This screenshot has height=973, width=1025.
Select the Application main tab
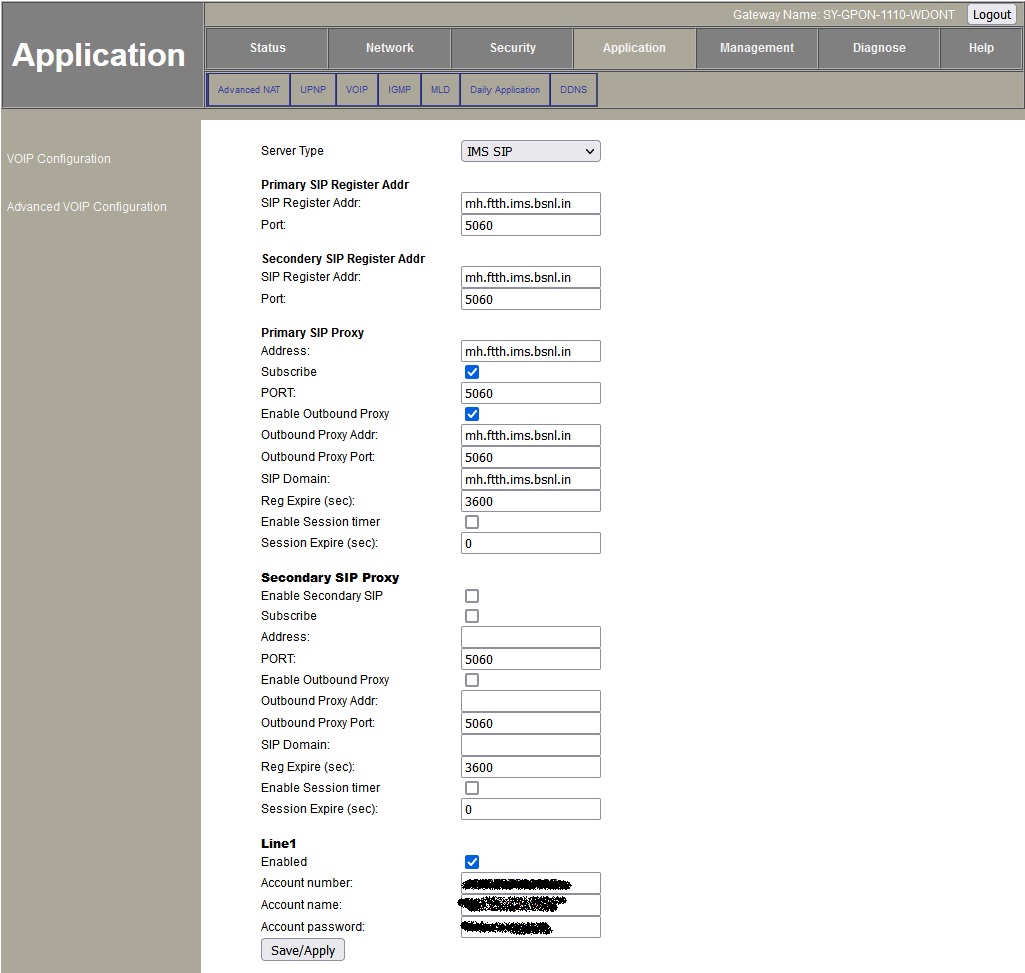pyautogui.click(x=634, y=48)
